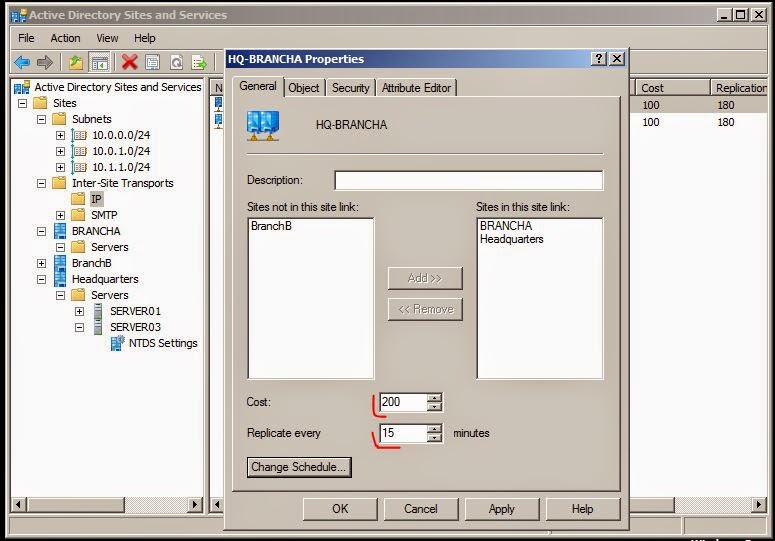The width and height of the screenshot is (775, 541).
Task: Toggle the Show/Hide console tree icon
Action: 99,62
